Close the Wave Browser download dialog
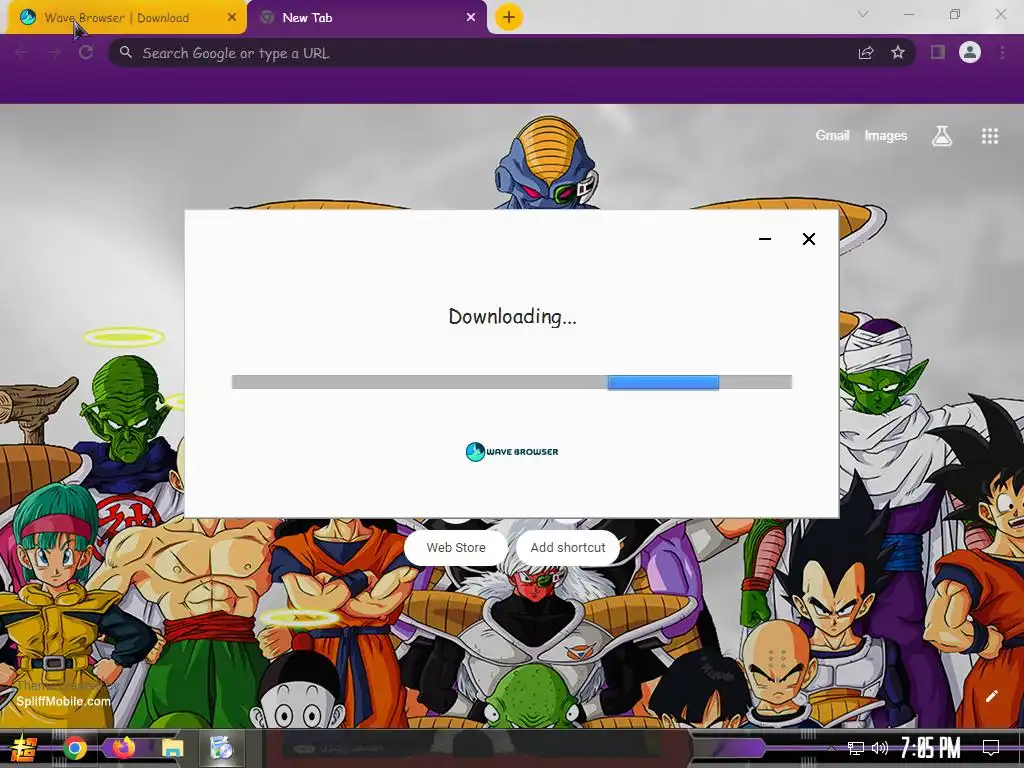The width and height of the screenshot is (1024, 768). coord(808,239)
